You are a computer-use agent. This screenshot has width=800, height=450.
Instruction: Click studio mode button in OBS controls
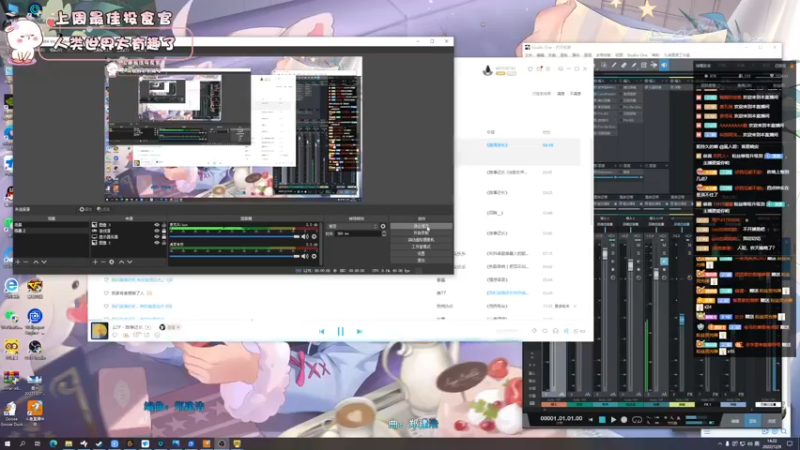click(421, 246)
